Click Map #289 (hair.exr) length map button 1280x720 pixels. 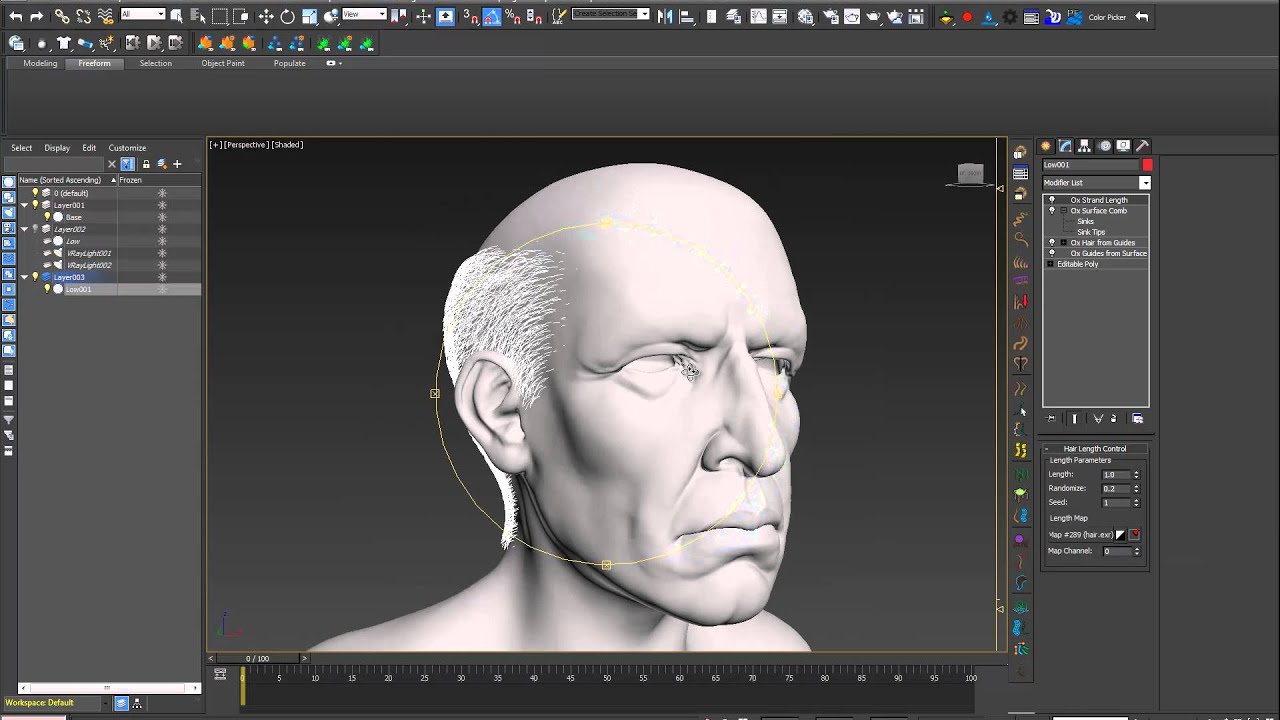click(1081, 535)
